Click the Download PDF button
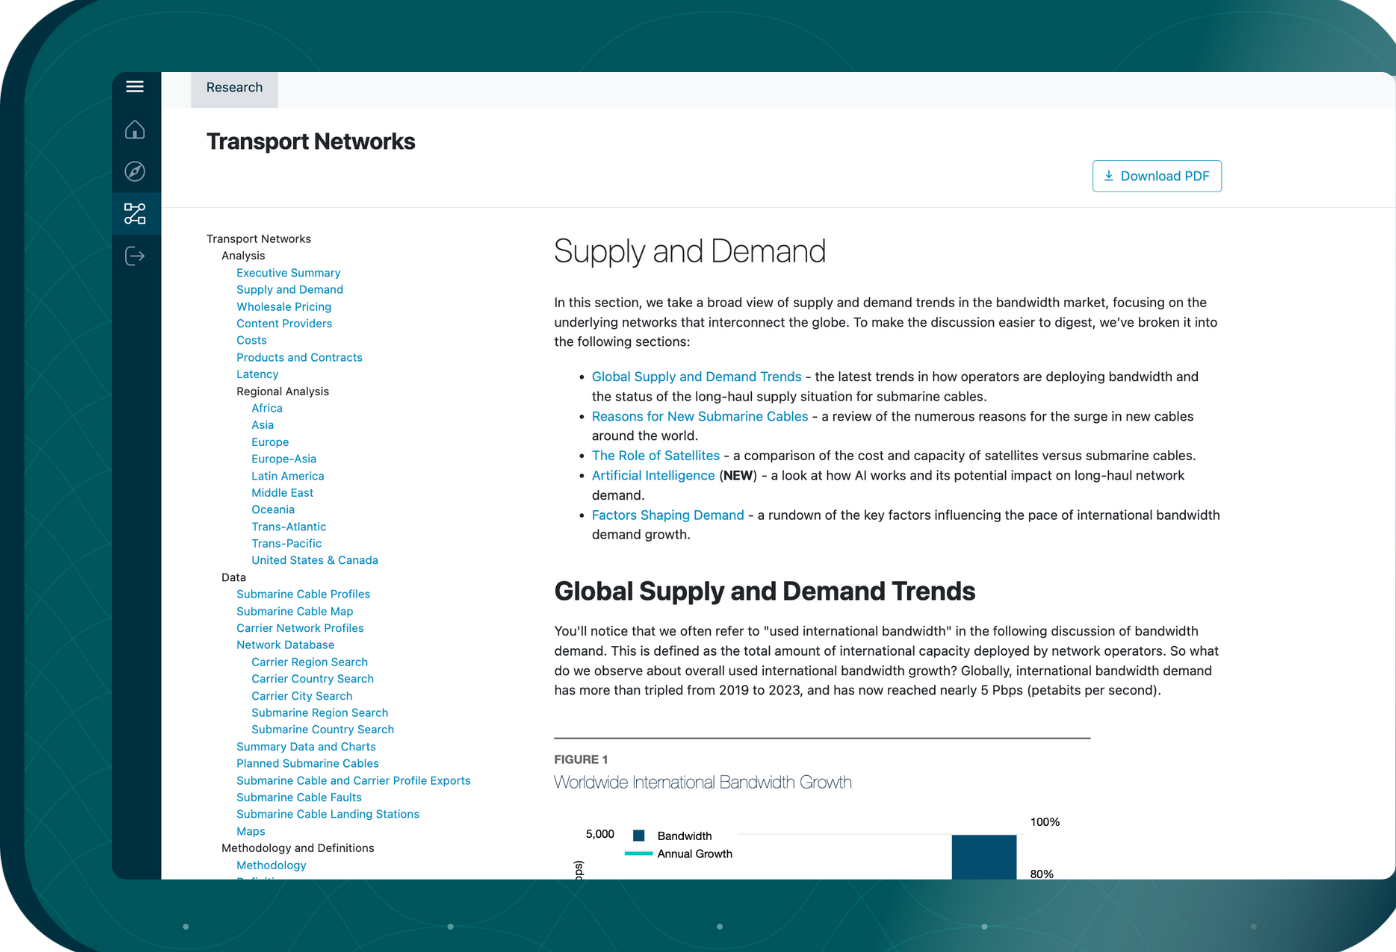Viewport: 1396px width, 952px height. pos(1157,175)
